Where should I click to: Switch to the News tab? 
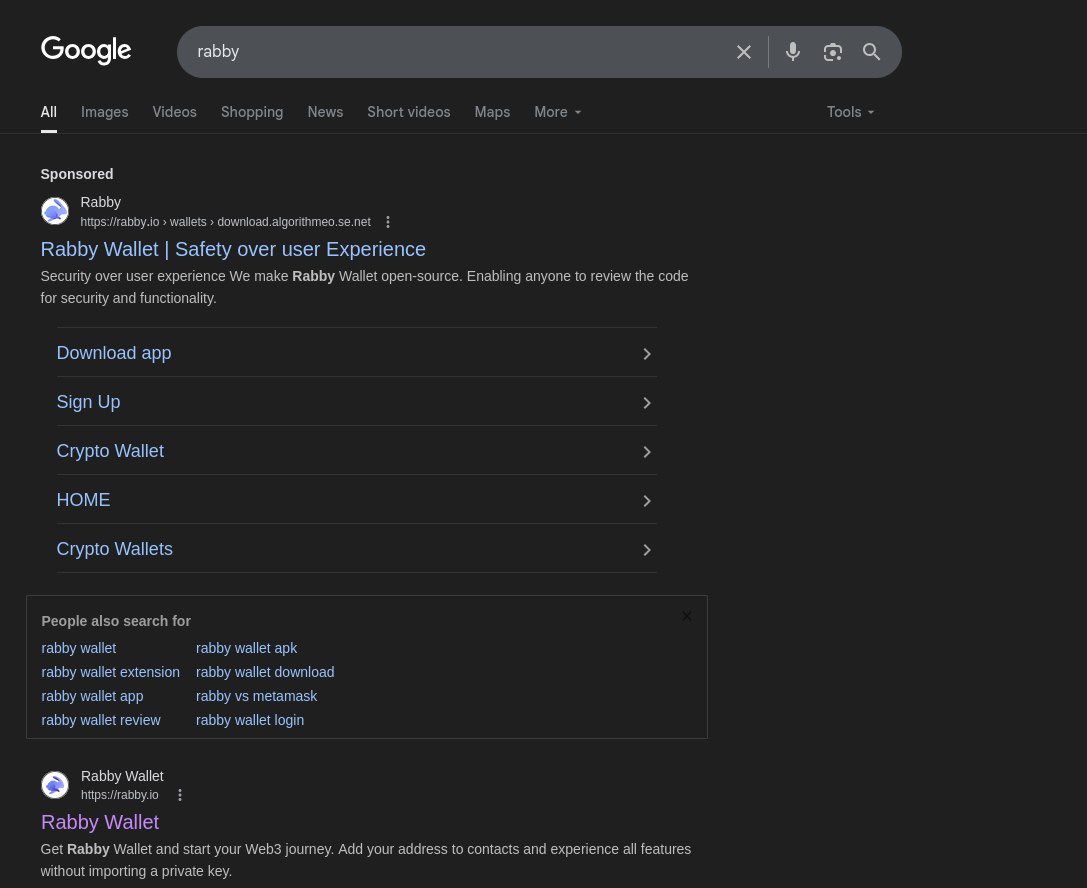click(x=325, y=112)
